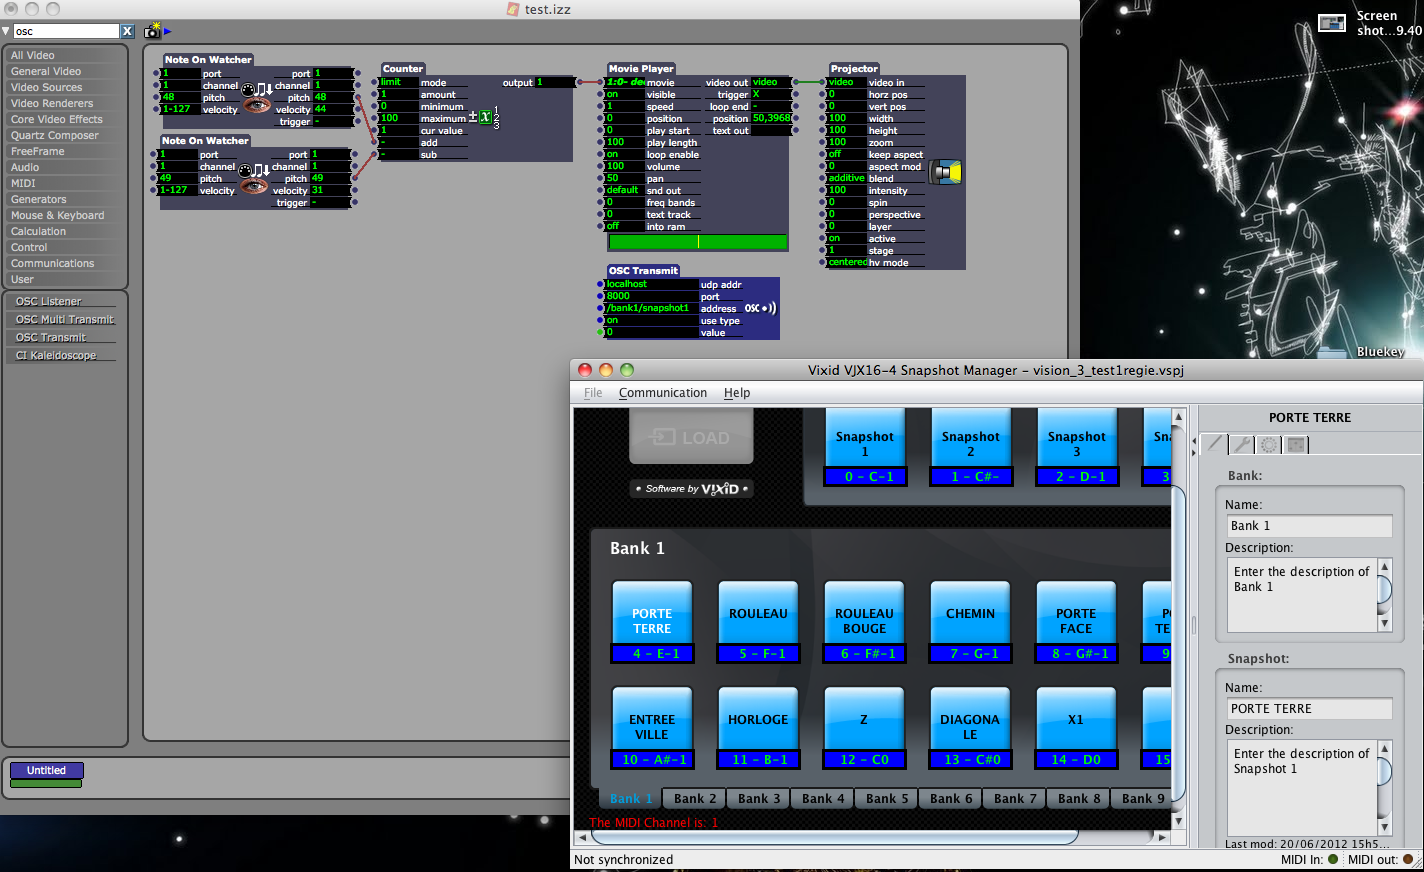Toggle Movie Player loop enable value

(625, 155)
